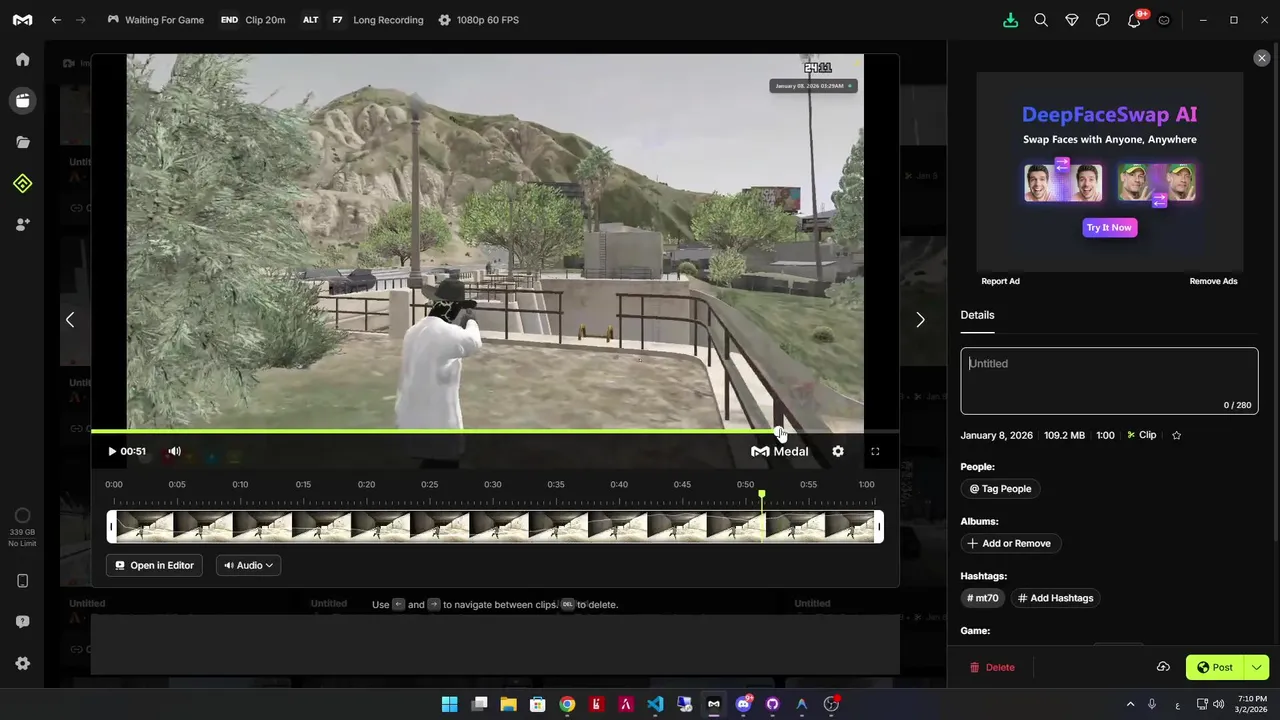Click the green diamond icon in sidebar
This screenshot has height=720, width=1280.
22,183
